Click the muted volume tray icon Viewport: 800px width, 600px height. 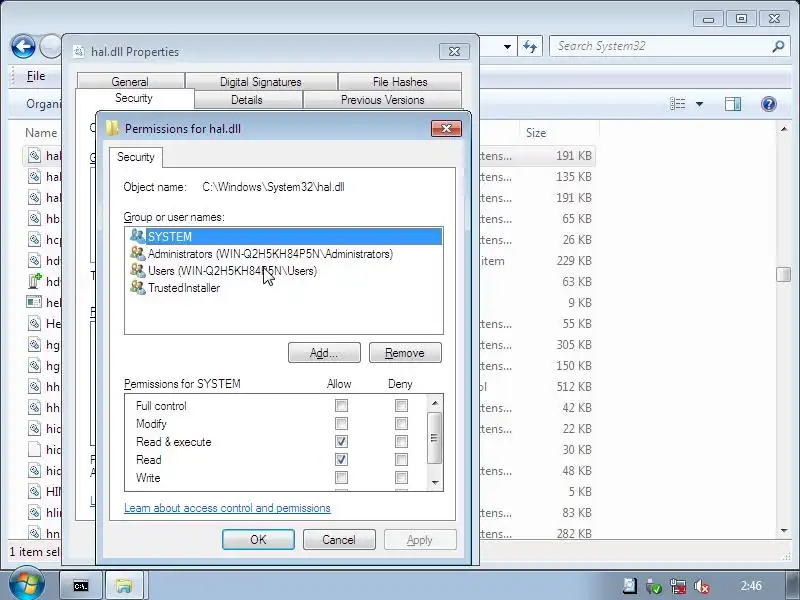702,586
